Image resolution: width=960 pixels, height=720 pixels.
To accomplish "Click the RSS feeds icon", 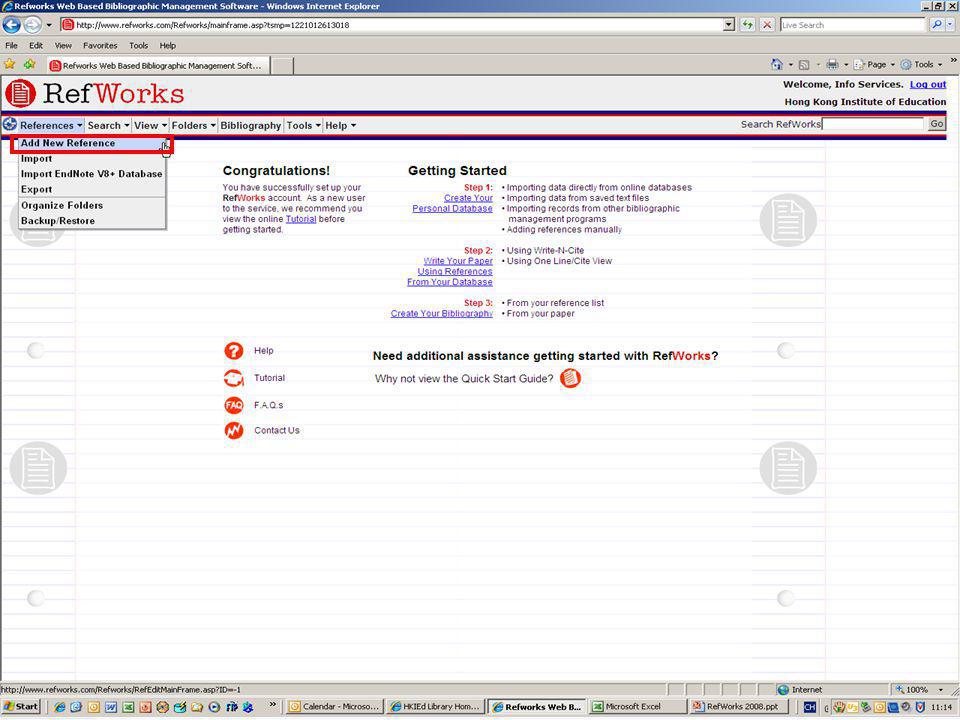I will click(804, 65).
